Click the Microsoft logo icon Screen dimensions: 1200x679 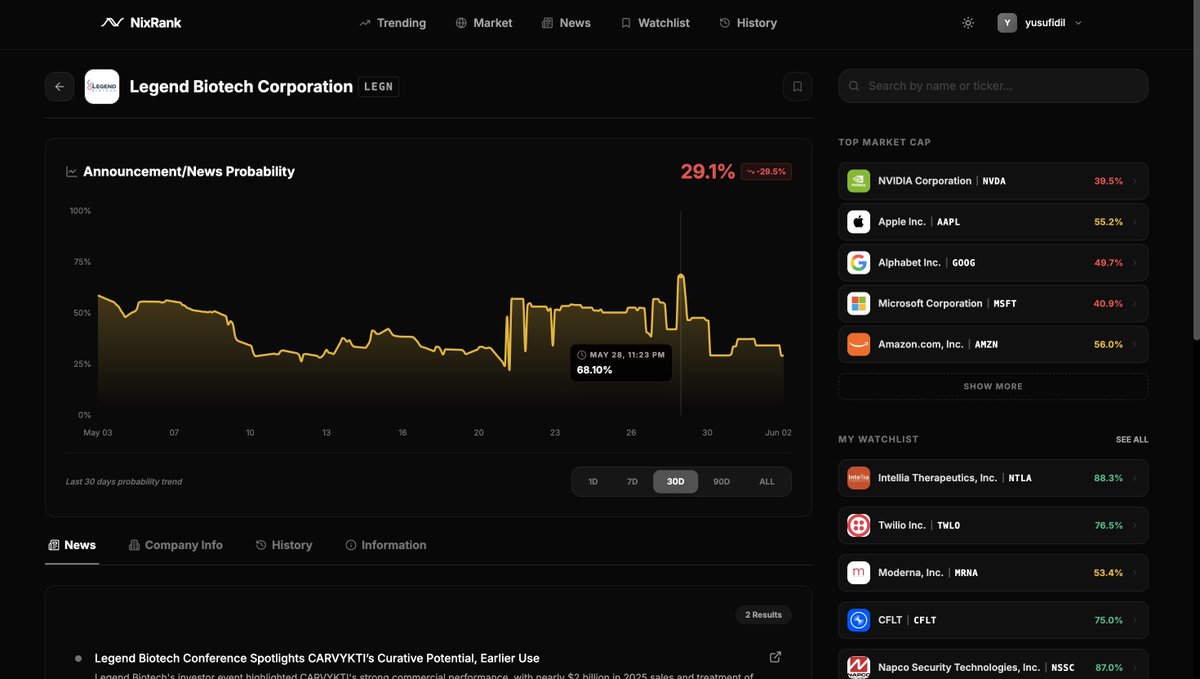click(858, 303)
